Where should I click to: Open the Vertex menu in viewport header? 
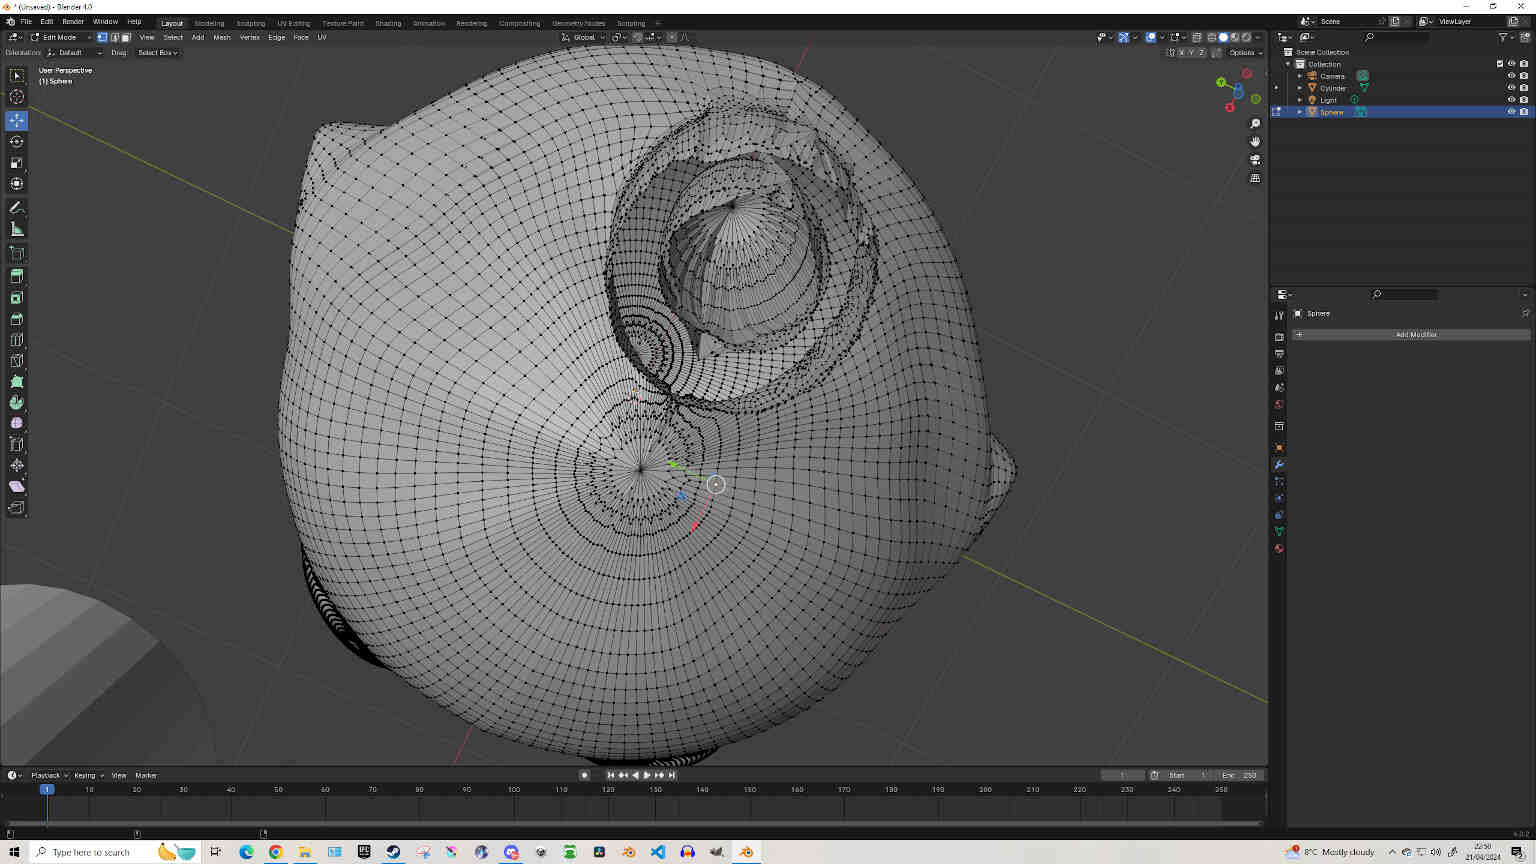249,37
